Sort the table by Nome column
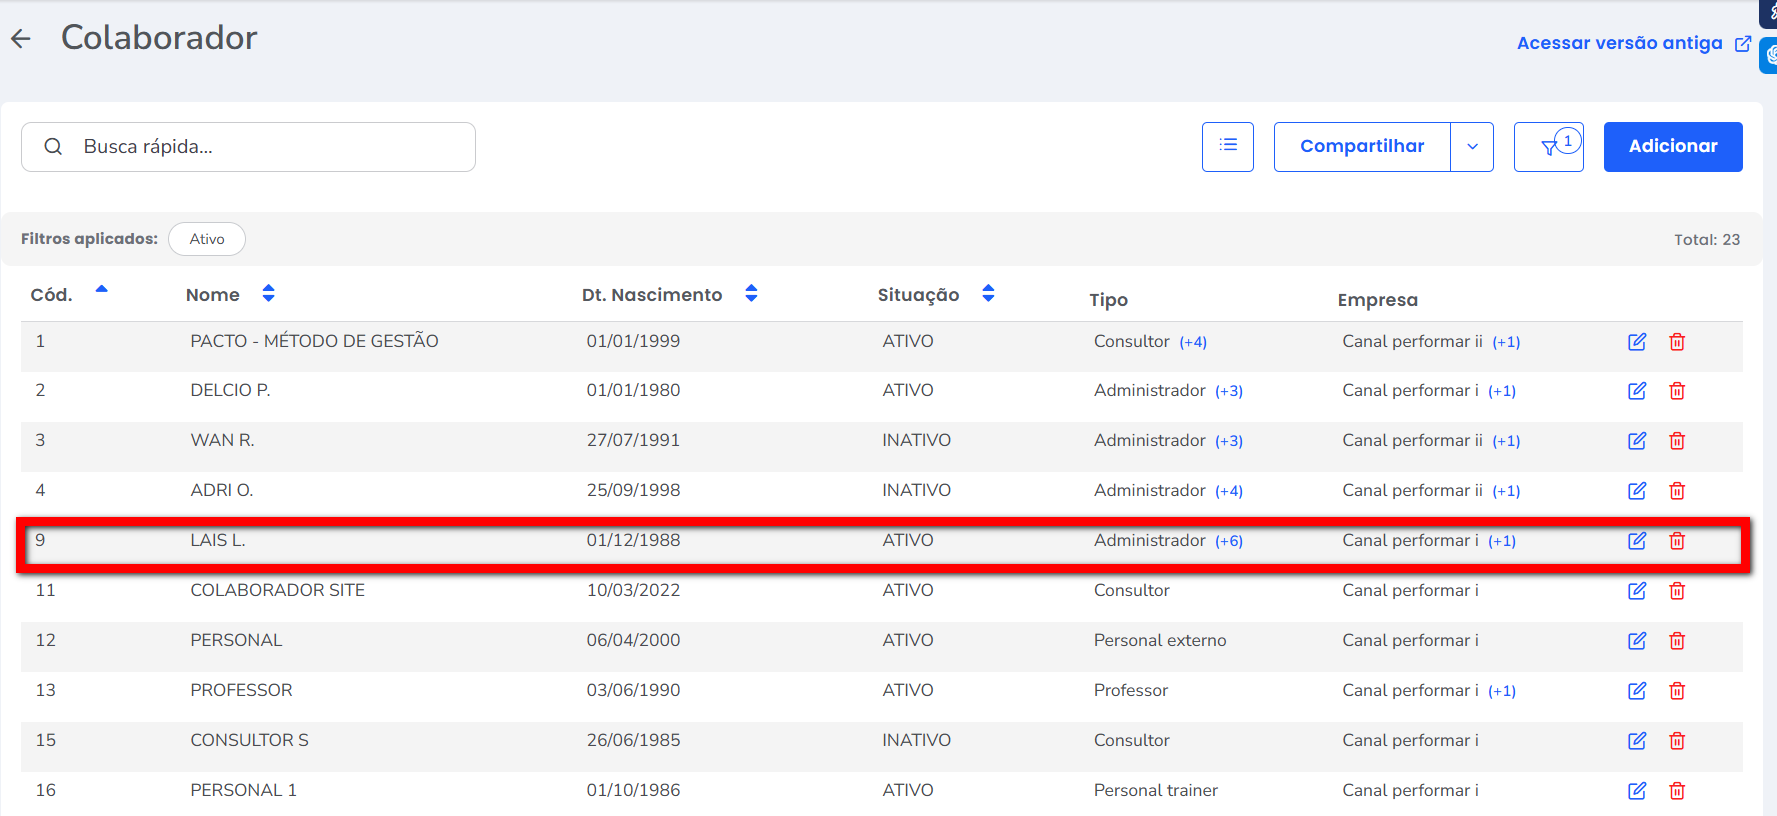This screenshot has height=816, width=1777. point(268,294)
